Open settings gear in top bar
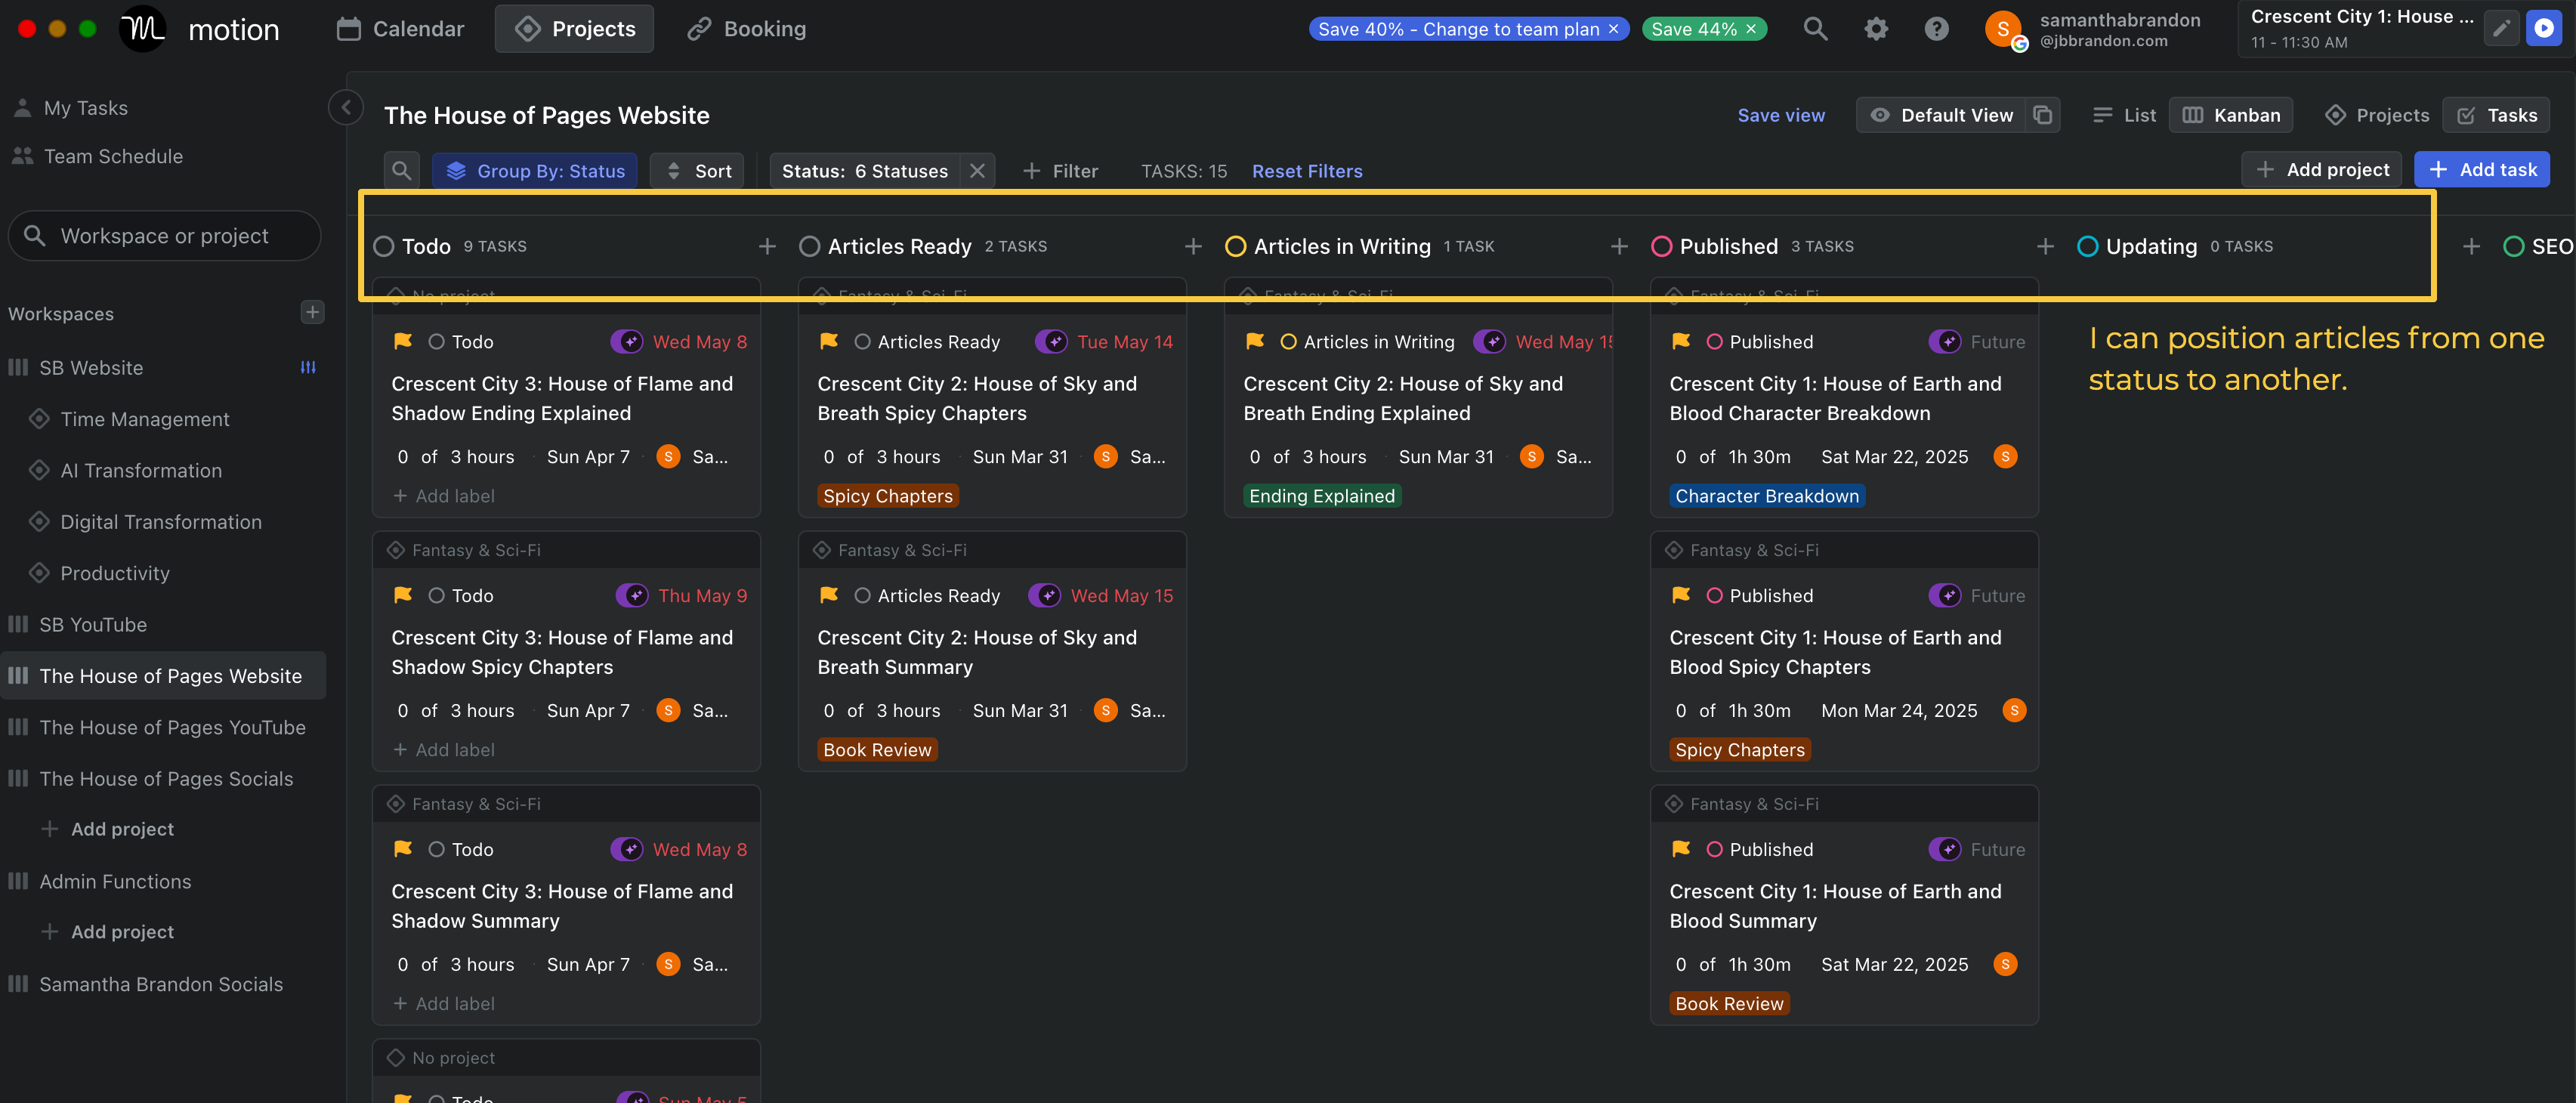This screenshot has width=2576, height=1103. click(x=1876, y=29)
